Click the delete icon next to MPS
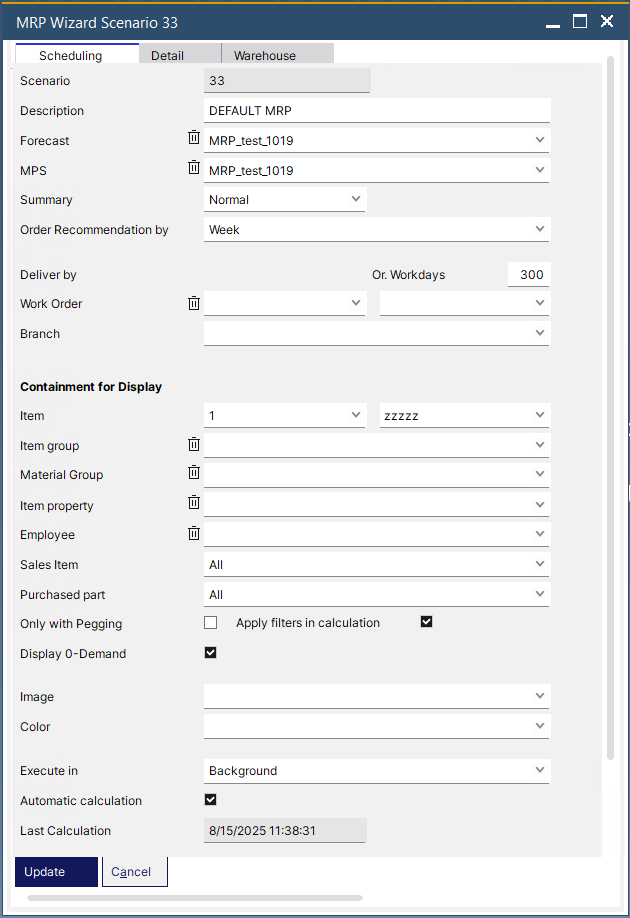This screenshot has height=918, width=630. (194, 167)
